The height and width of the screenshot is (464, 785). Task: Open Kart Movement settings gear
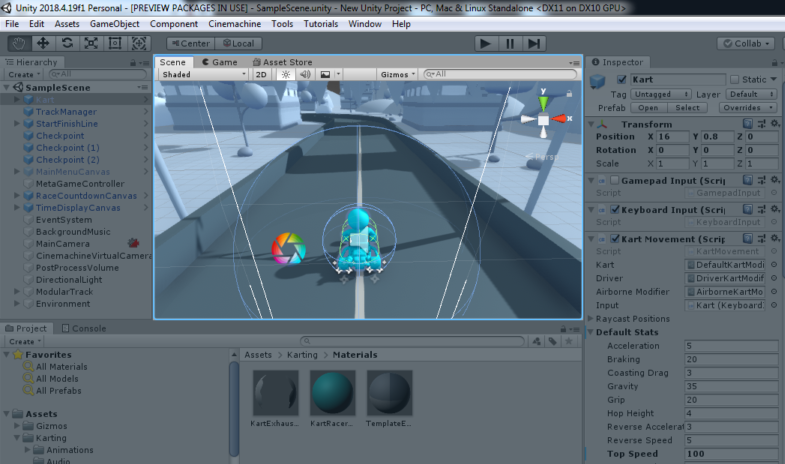(774, 239)
